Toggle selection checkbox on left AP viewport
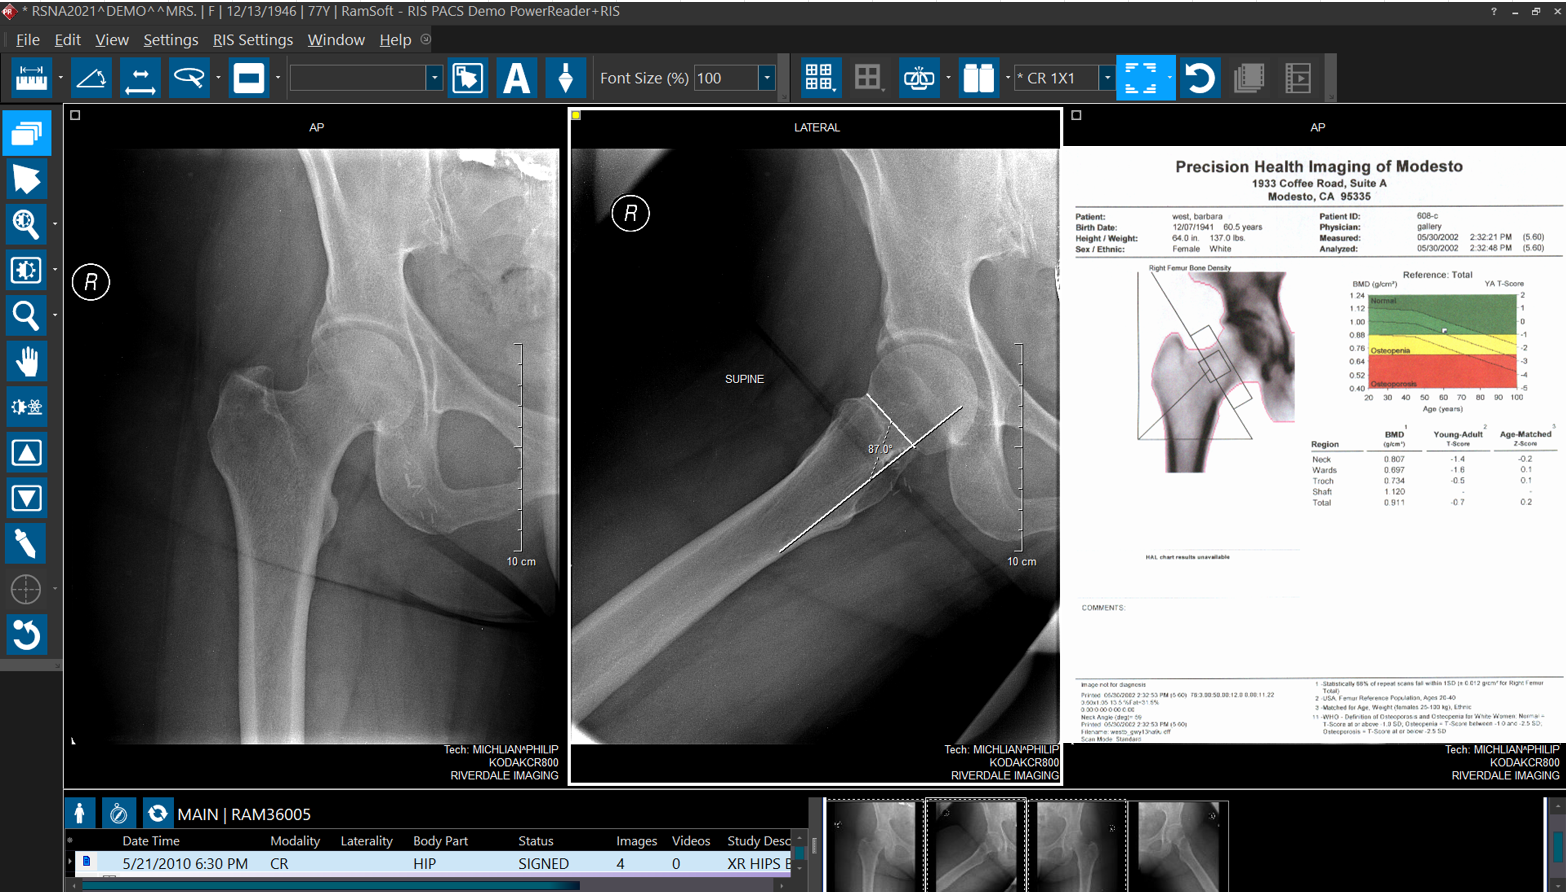Screen dimensions: 1566x892 pos(75,115)
